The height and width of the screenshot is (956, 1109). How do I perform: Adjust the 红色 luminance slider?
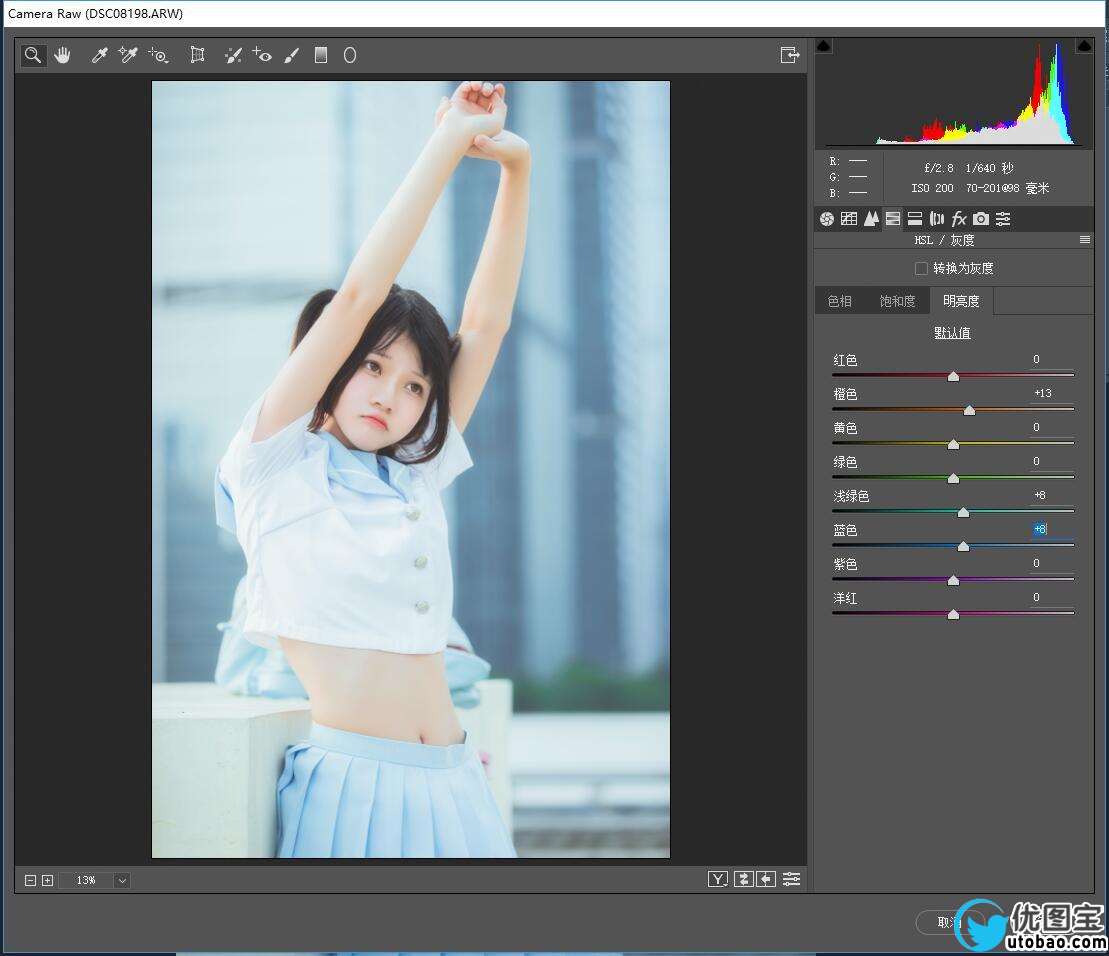[x=953, y=376]
